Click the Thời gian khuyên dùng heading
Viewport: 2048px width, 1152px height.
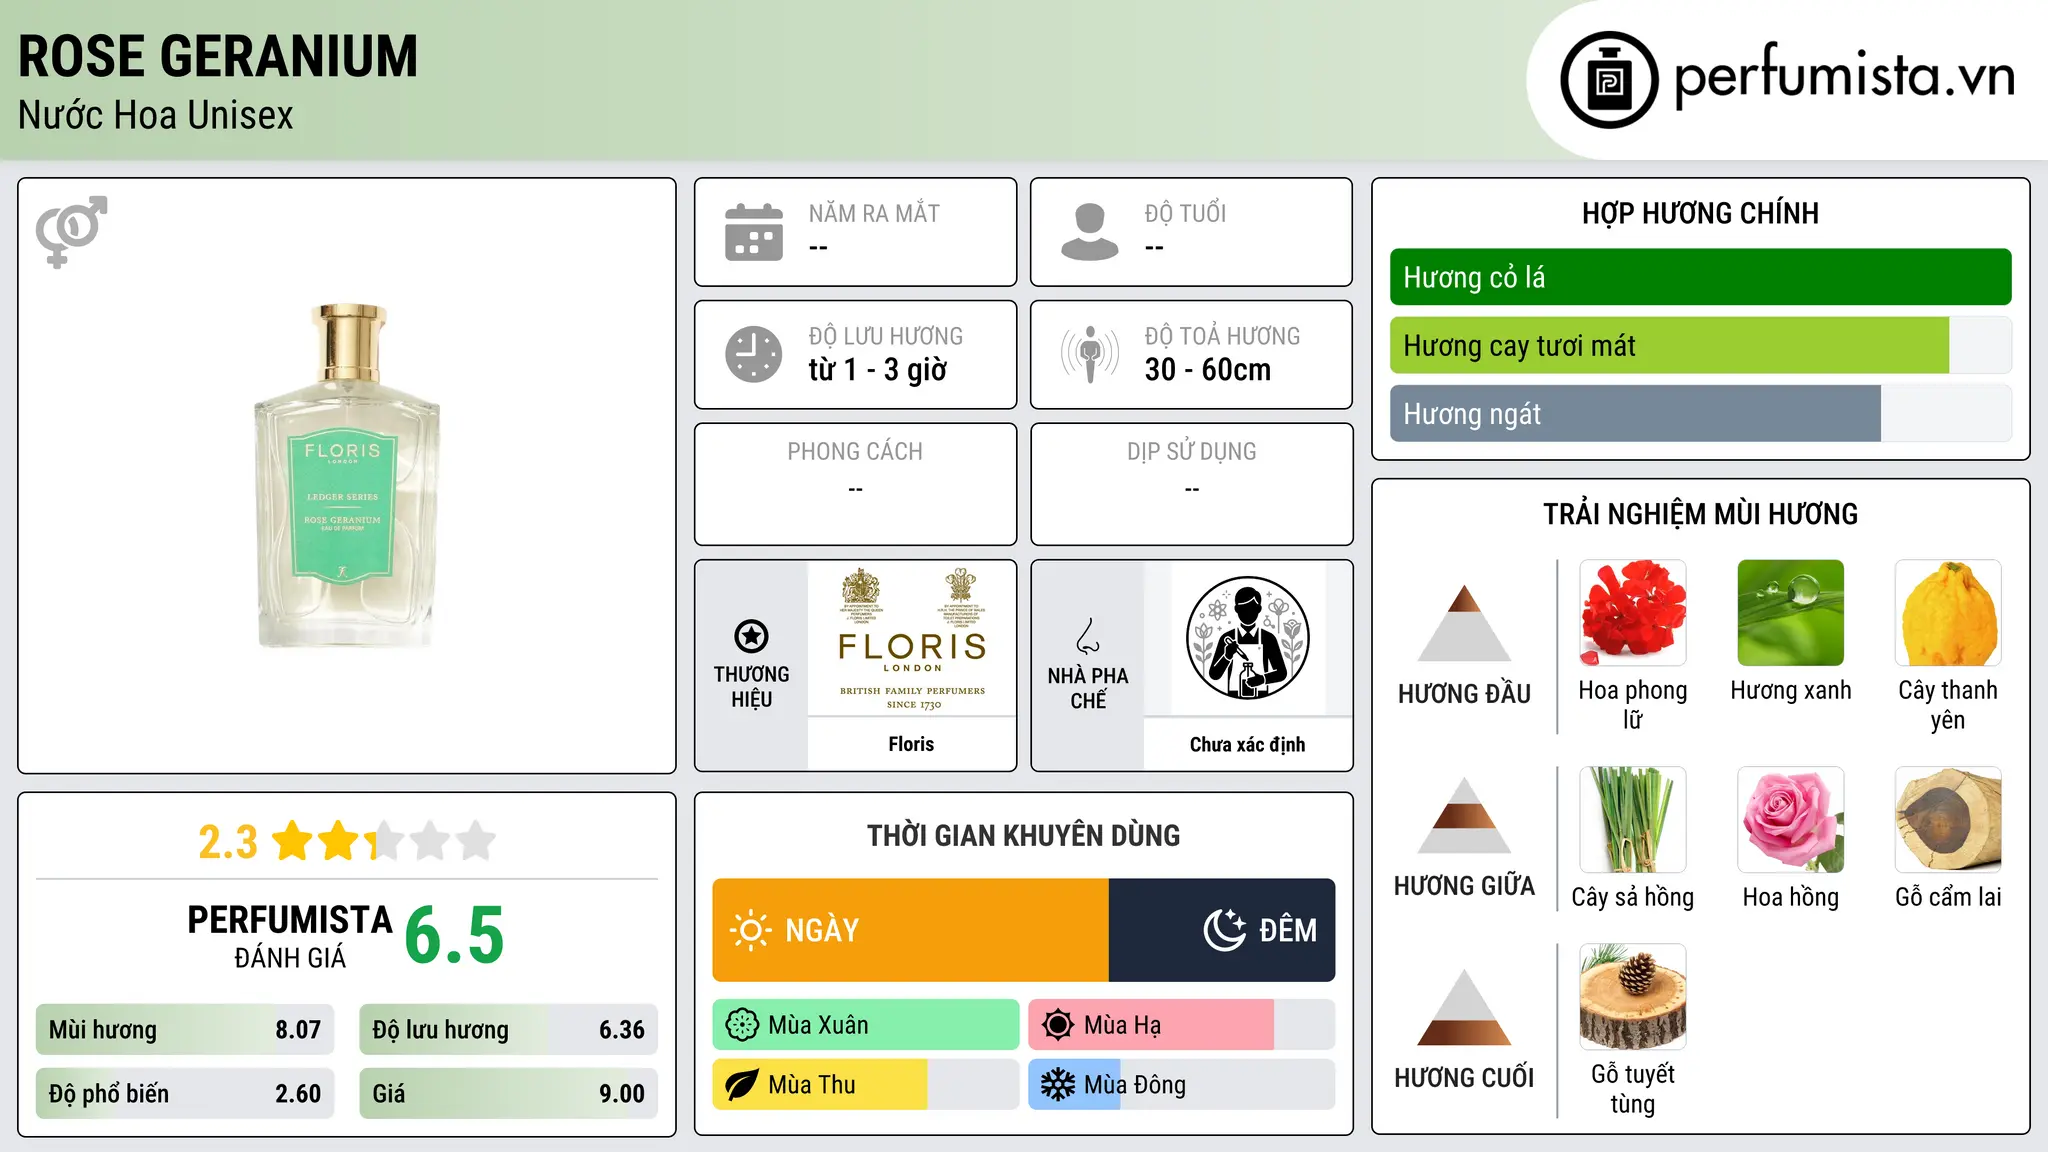tap(1023, 835)
